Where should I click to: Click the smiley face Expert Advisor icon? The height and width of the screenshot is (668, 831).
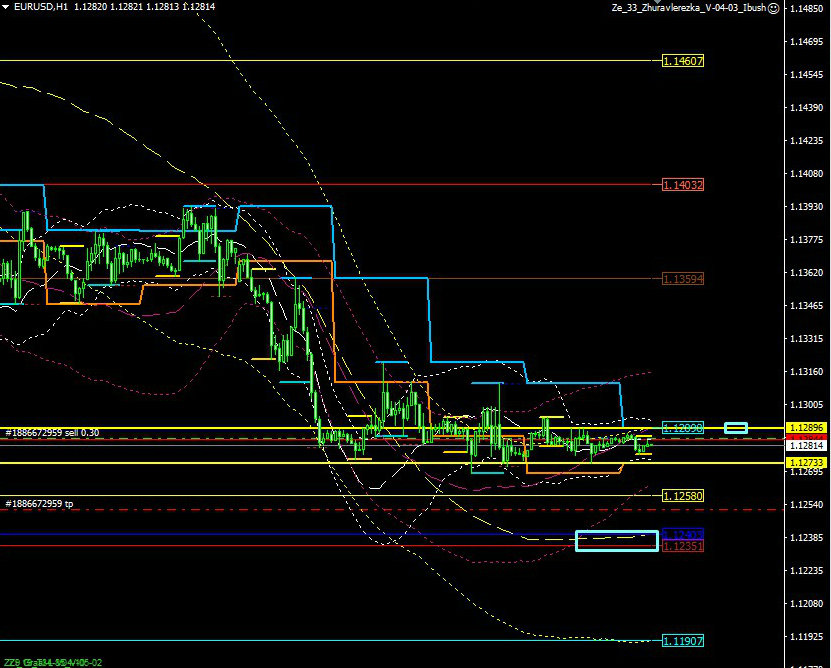point(774,8)
